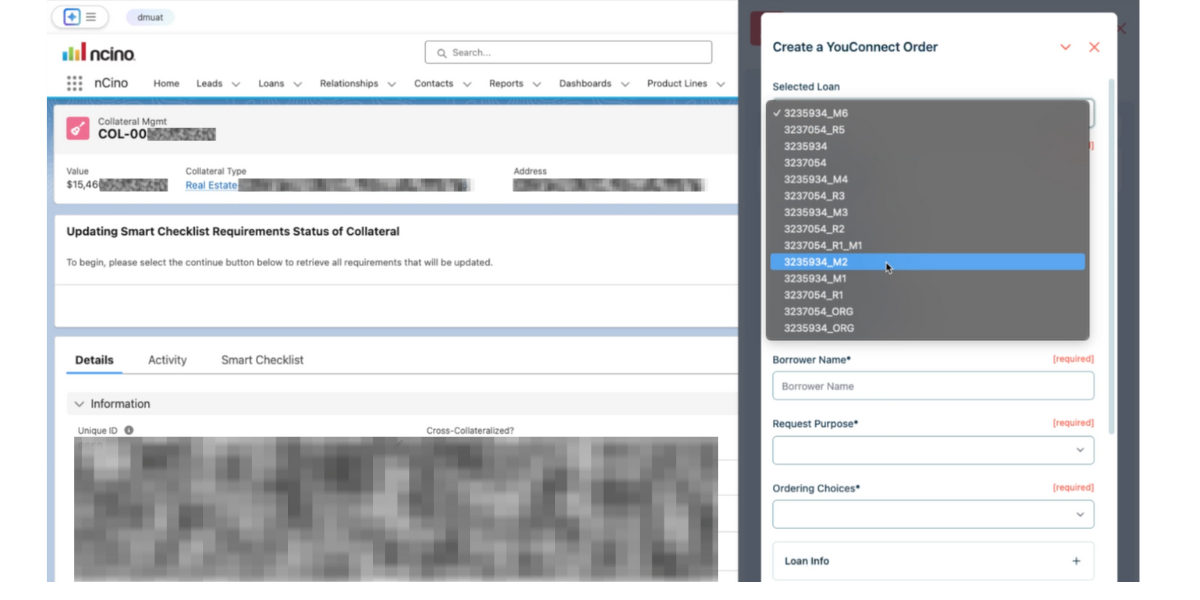Select loan 3237054_R2 in the list
Image resolution: width=1200 pixels, height=600 pixels.
tap(928, 229)
